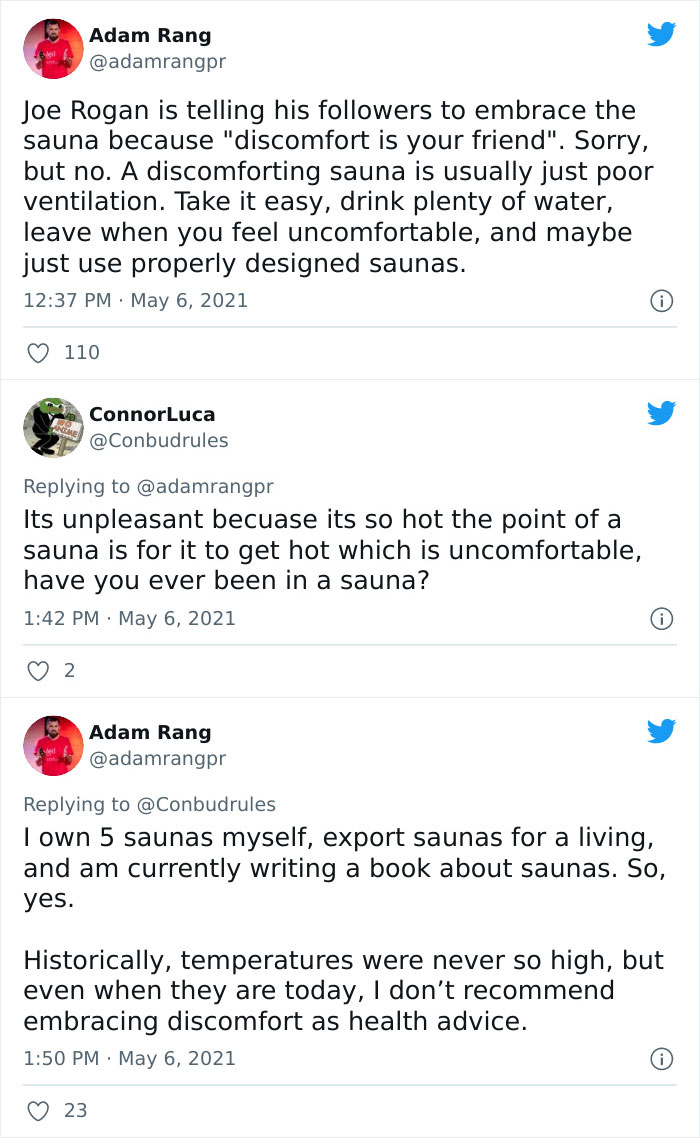Image resolution: width=700 pixels, height=1138 pixels.
Task: Click the Twitter bird icon on Adam Rang's first tweet
Action: pyautogui.click(x=661, y=33)
